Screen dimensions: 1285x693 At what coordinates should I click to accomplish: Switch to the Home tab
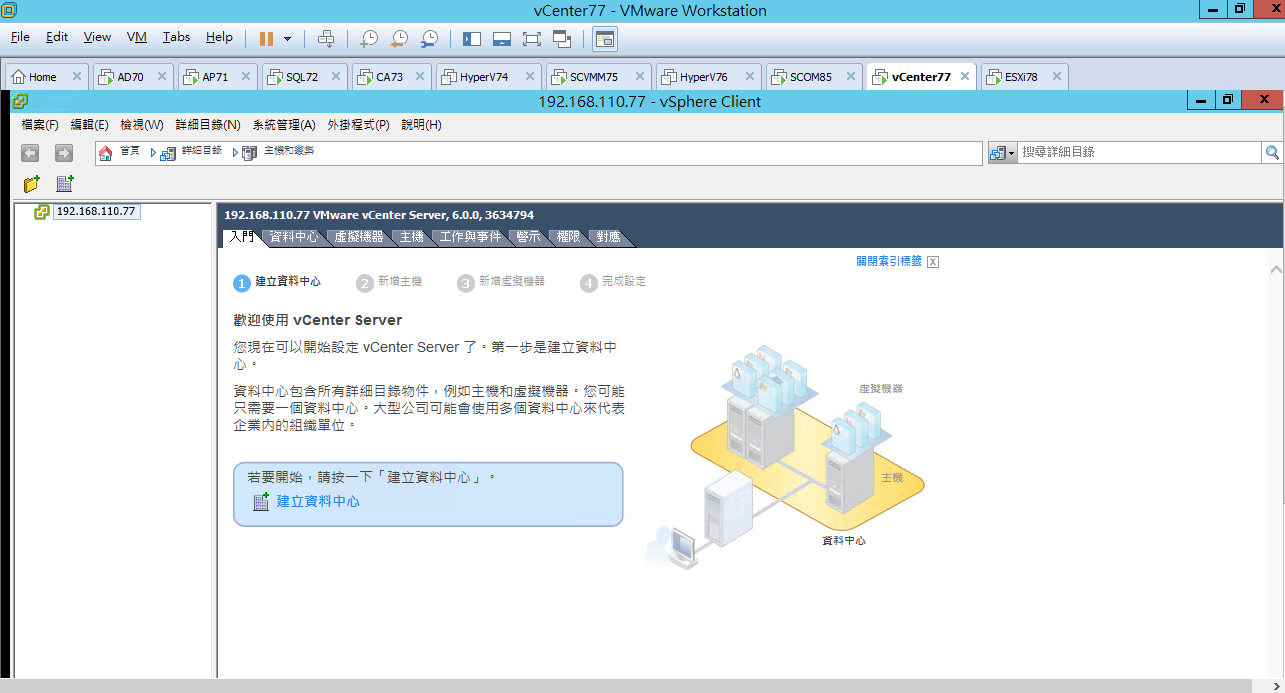coord(43,77)
